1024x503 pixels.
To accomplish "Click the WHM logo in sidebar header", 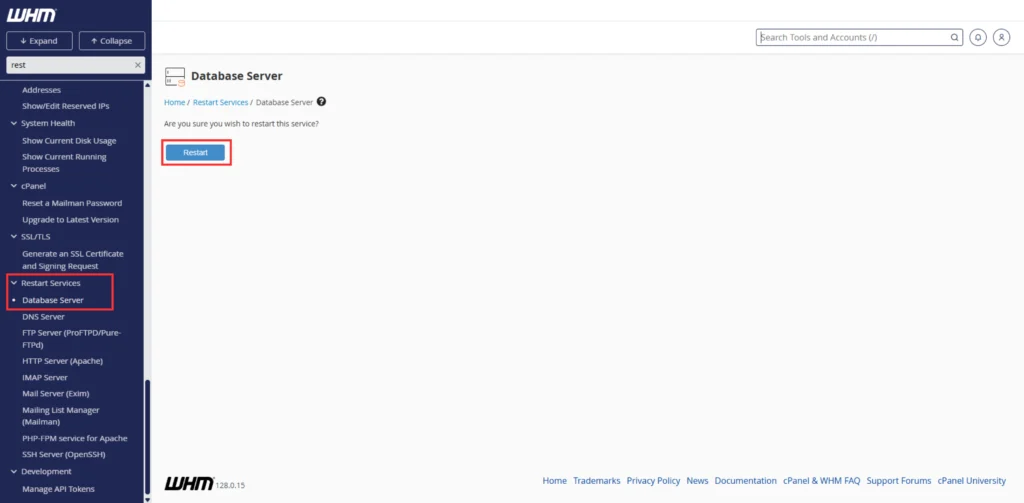I will point(31,15).
